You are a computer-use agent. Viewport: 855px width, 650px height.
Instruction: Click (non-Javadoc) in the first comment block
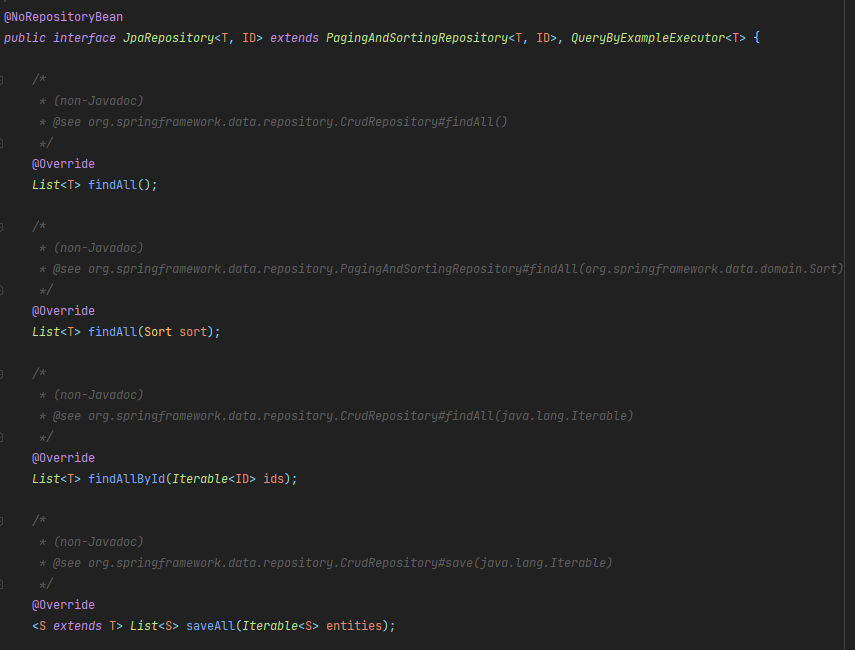(x=98, y=101)
